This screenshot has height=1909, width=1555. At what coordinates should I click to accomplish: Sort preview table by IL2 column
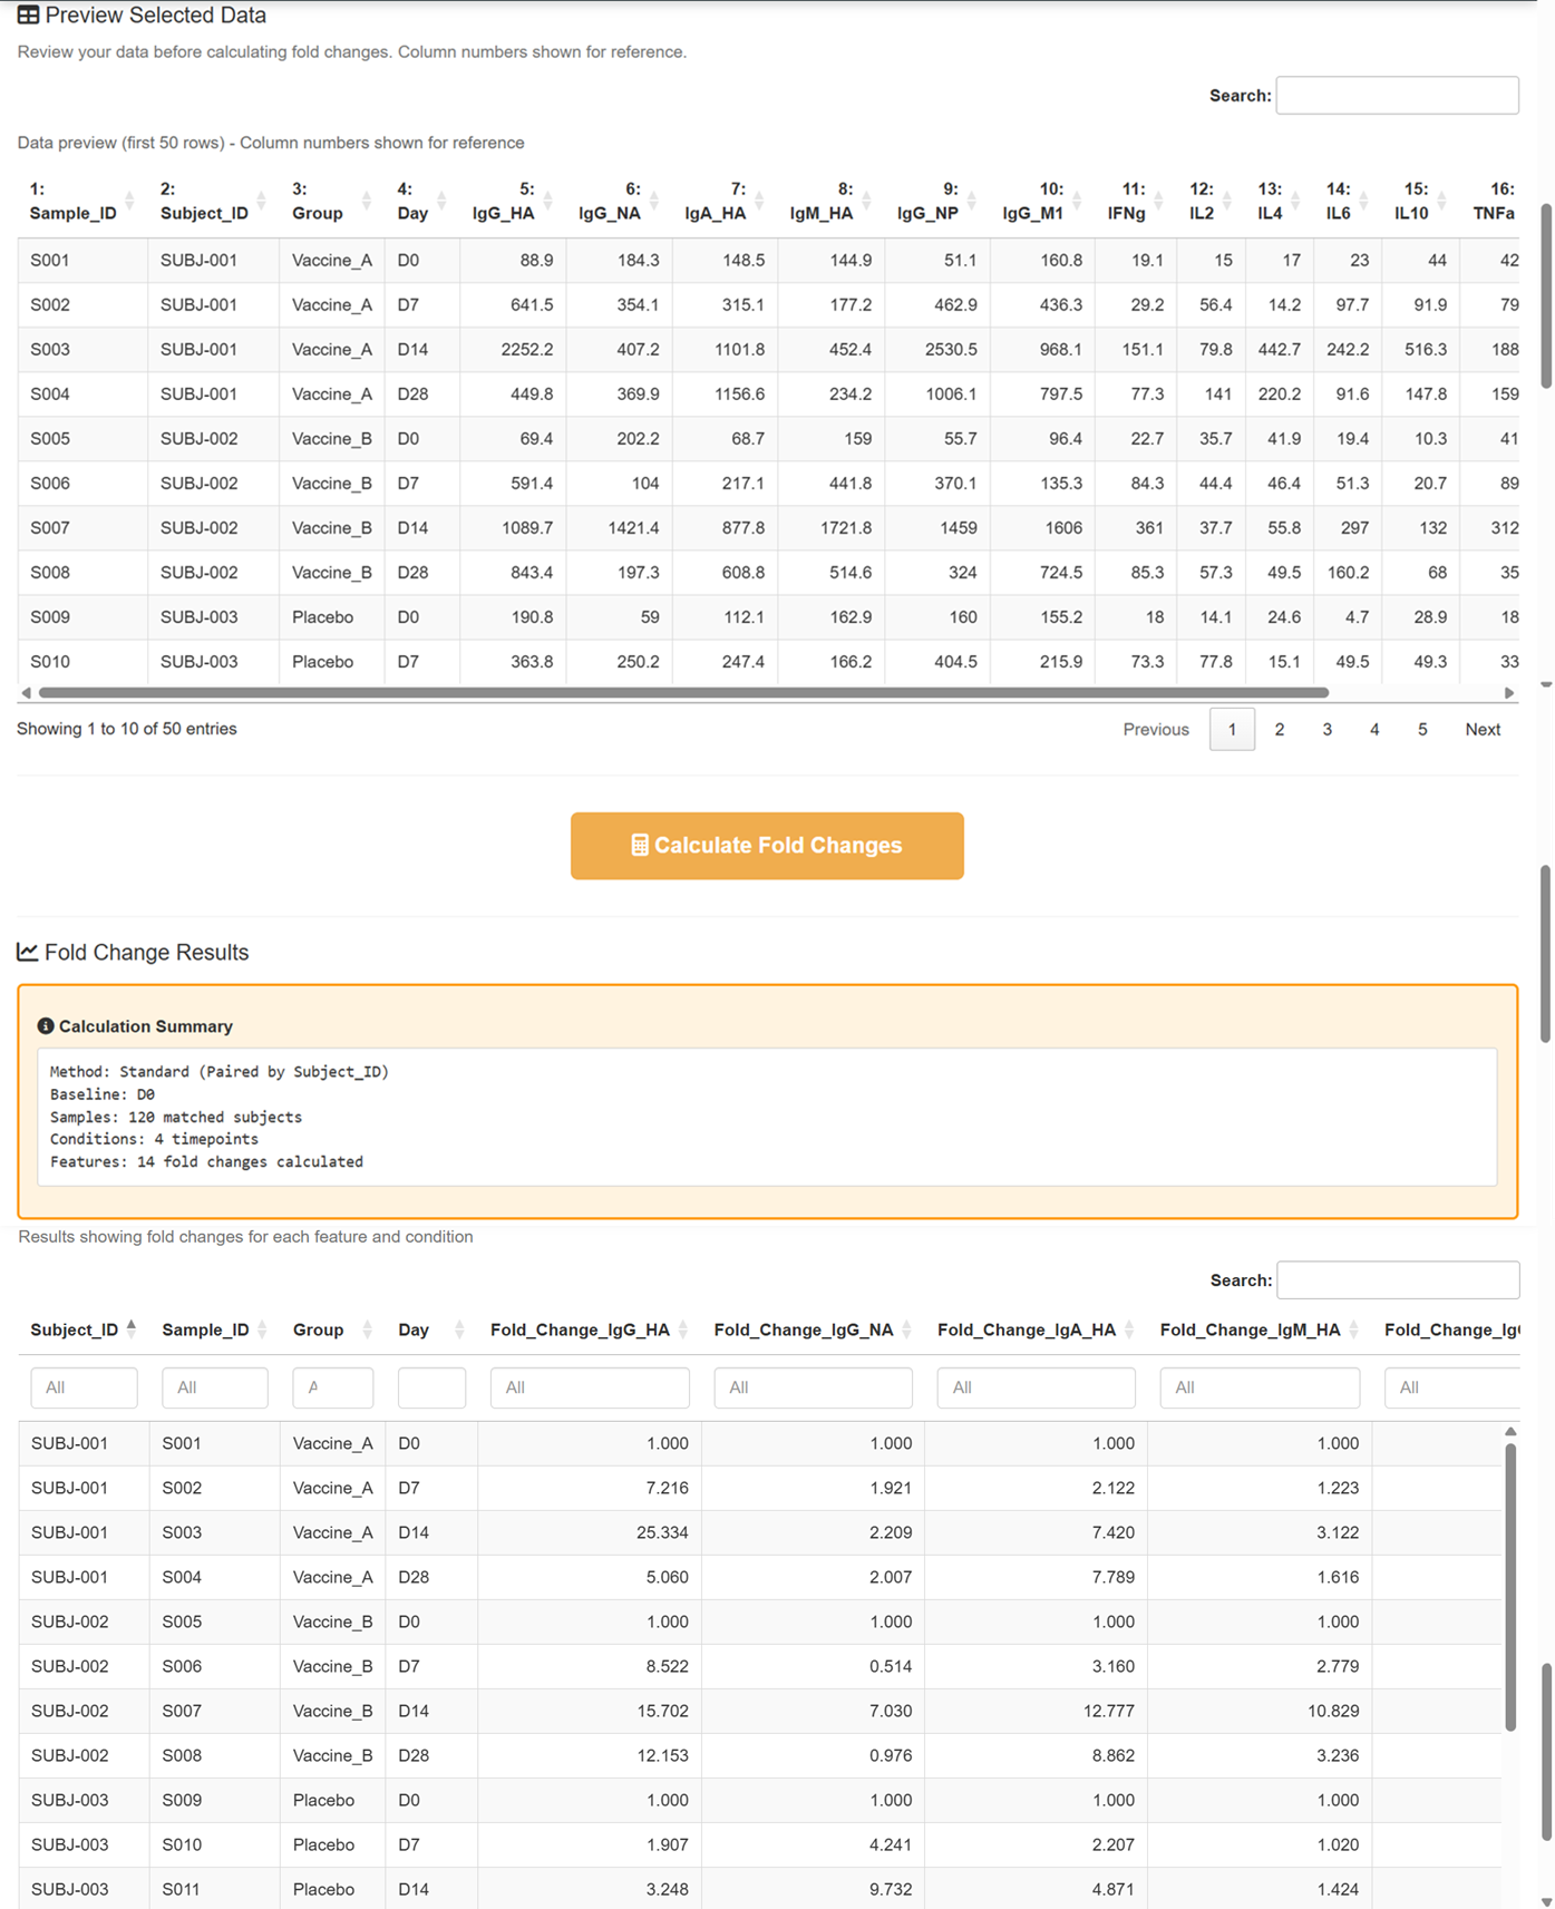tap(1211, 201)
